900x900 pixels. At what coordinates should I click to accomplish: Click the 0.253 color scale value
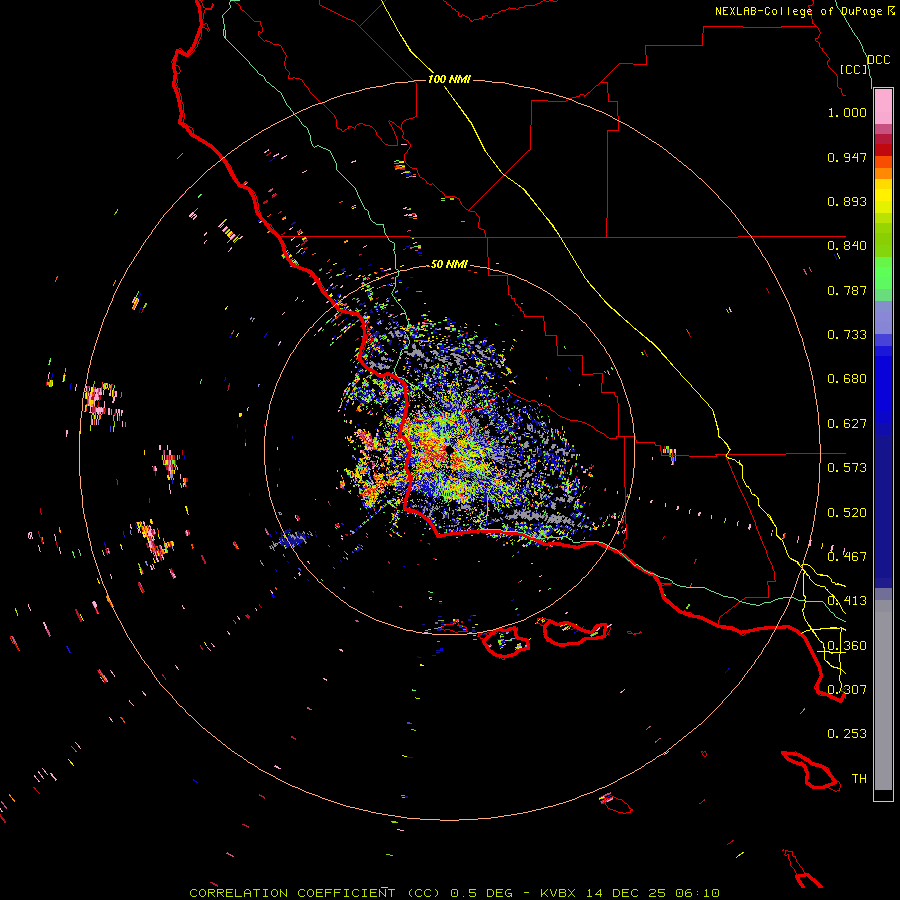point(847,734)
